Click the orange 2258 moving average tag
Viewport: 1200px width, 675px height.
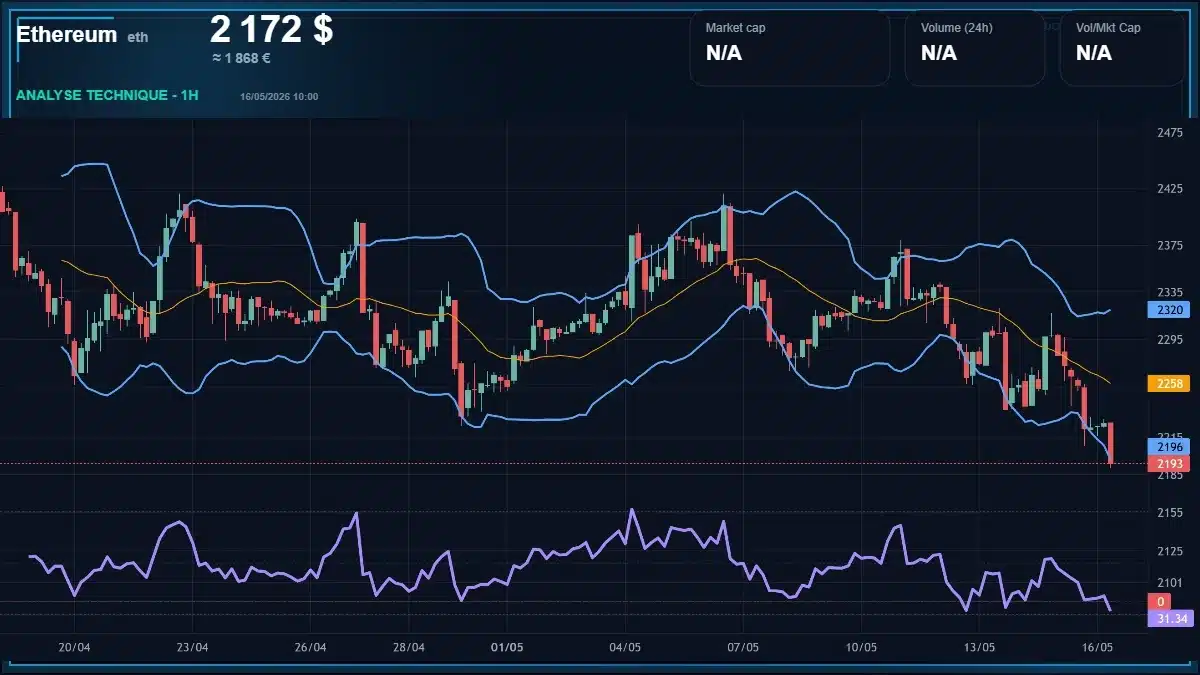[x=1168, y=383]
